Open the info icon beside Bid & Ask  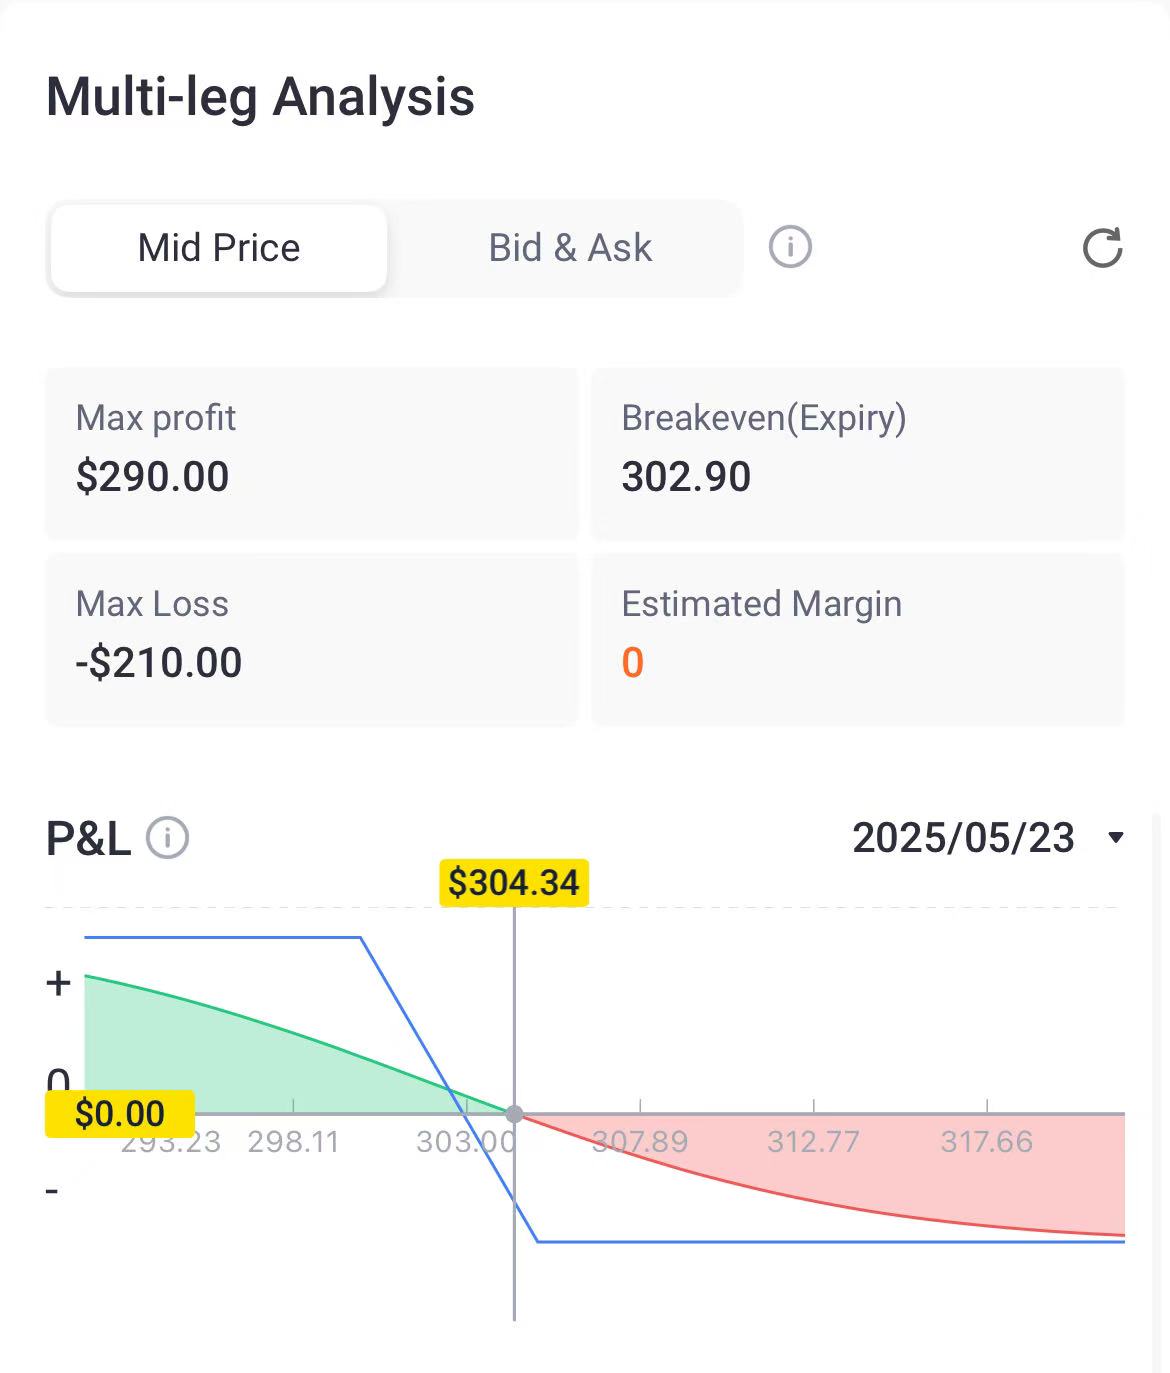[790, 246]
